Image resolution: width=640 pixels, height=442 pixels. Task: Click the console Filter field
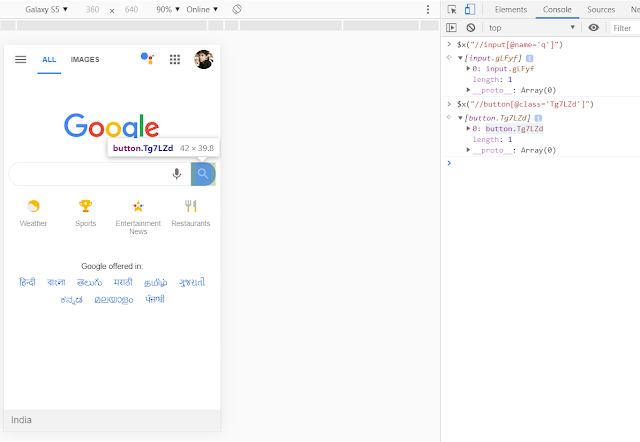[x=625, y=28]
